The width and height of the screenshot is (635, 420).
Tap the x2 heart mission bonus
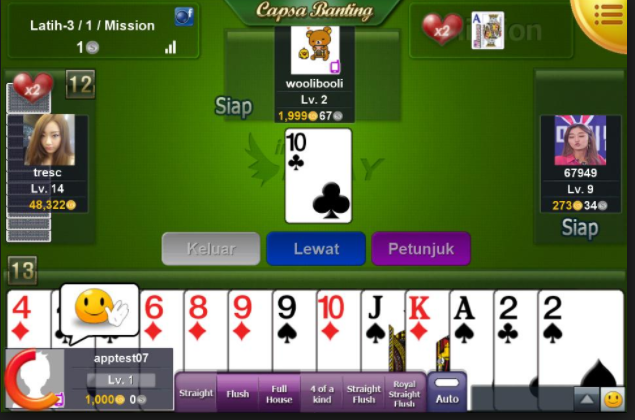click(442, 29)
